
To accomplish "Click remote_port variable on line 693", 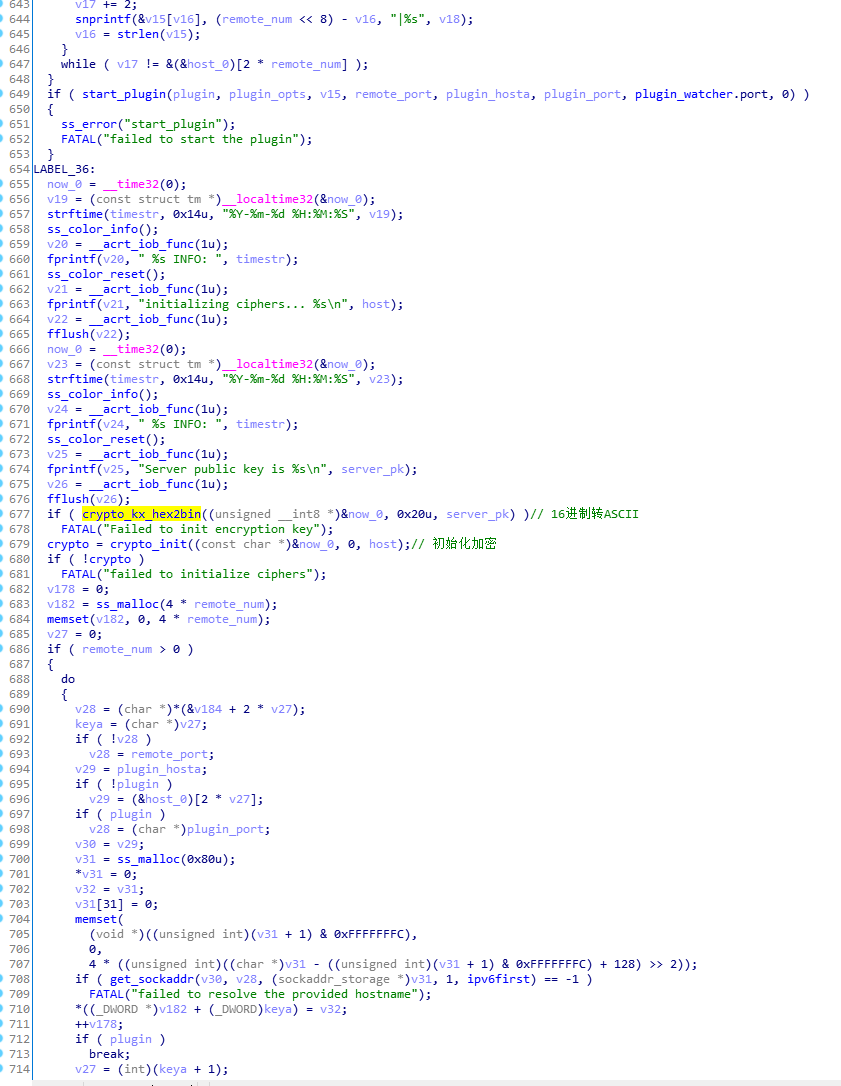I will coord(169,754).
